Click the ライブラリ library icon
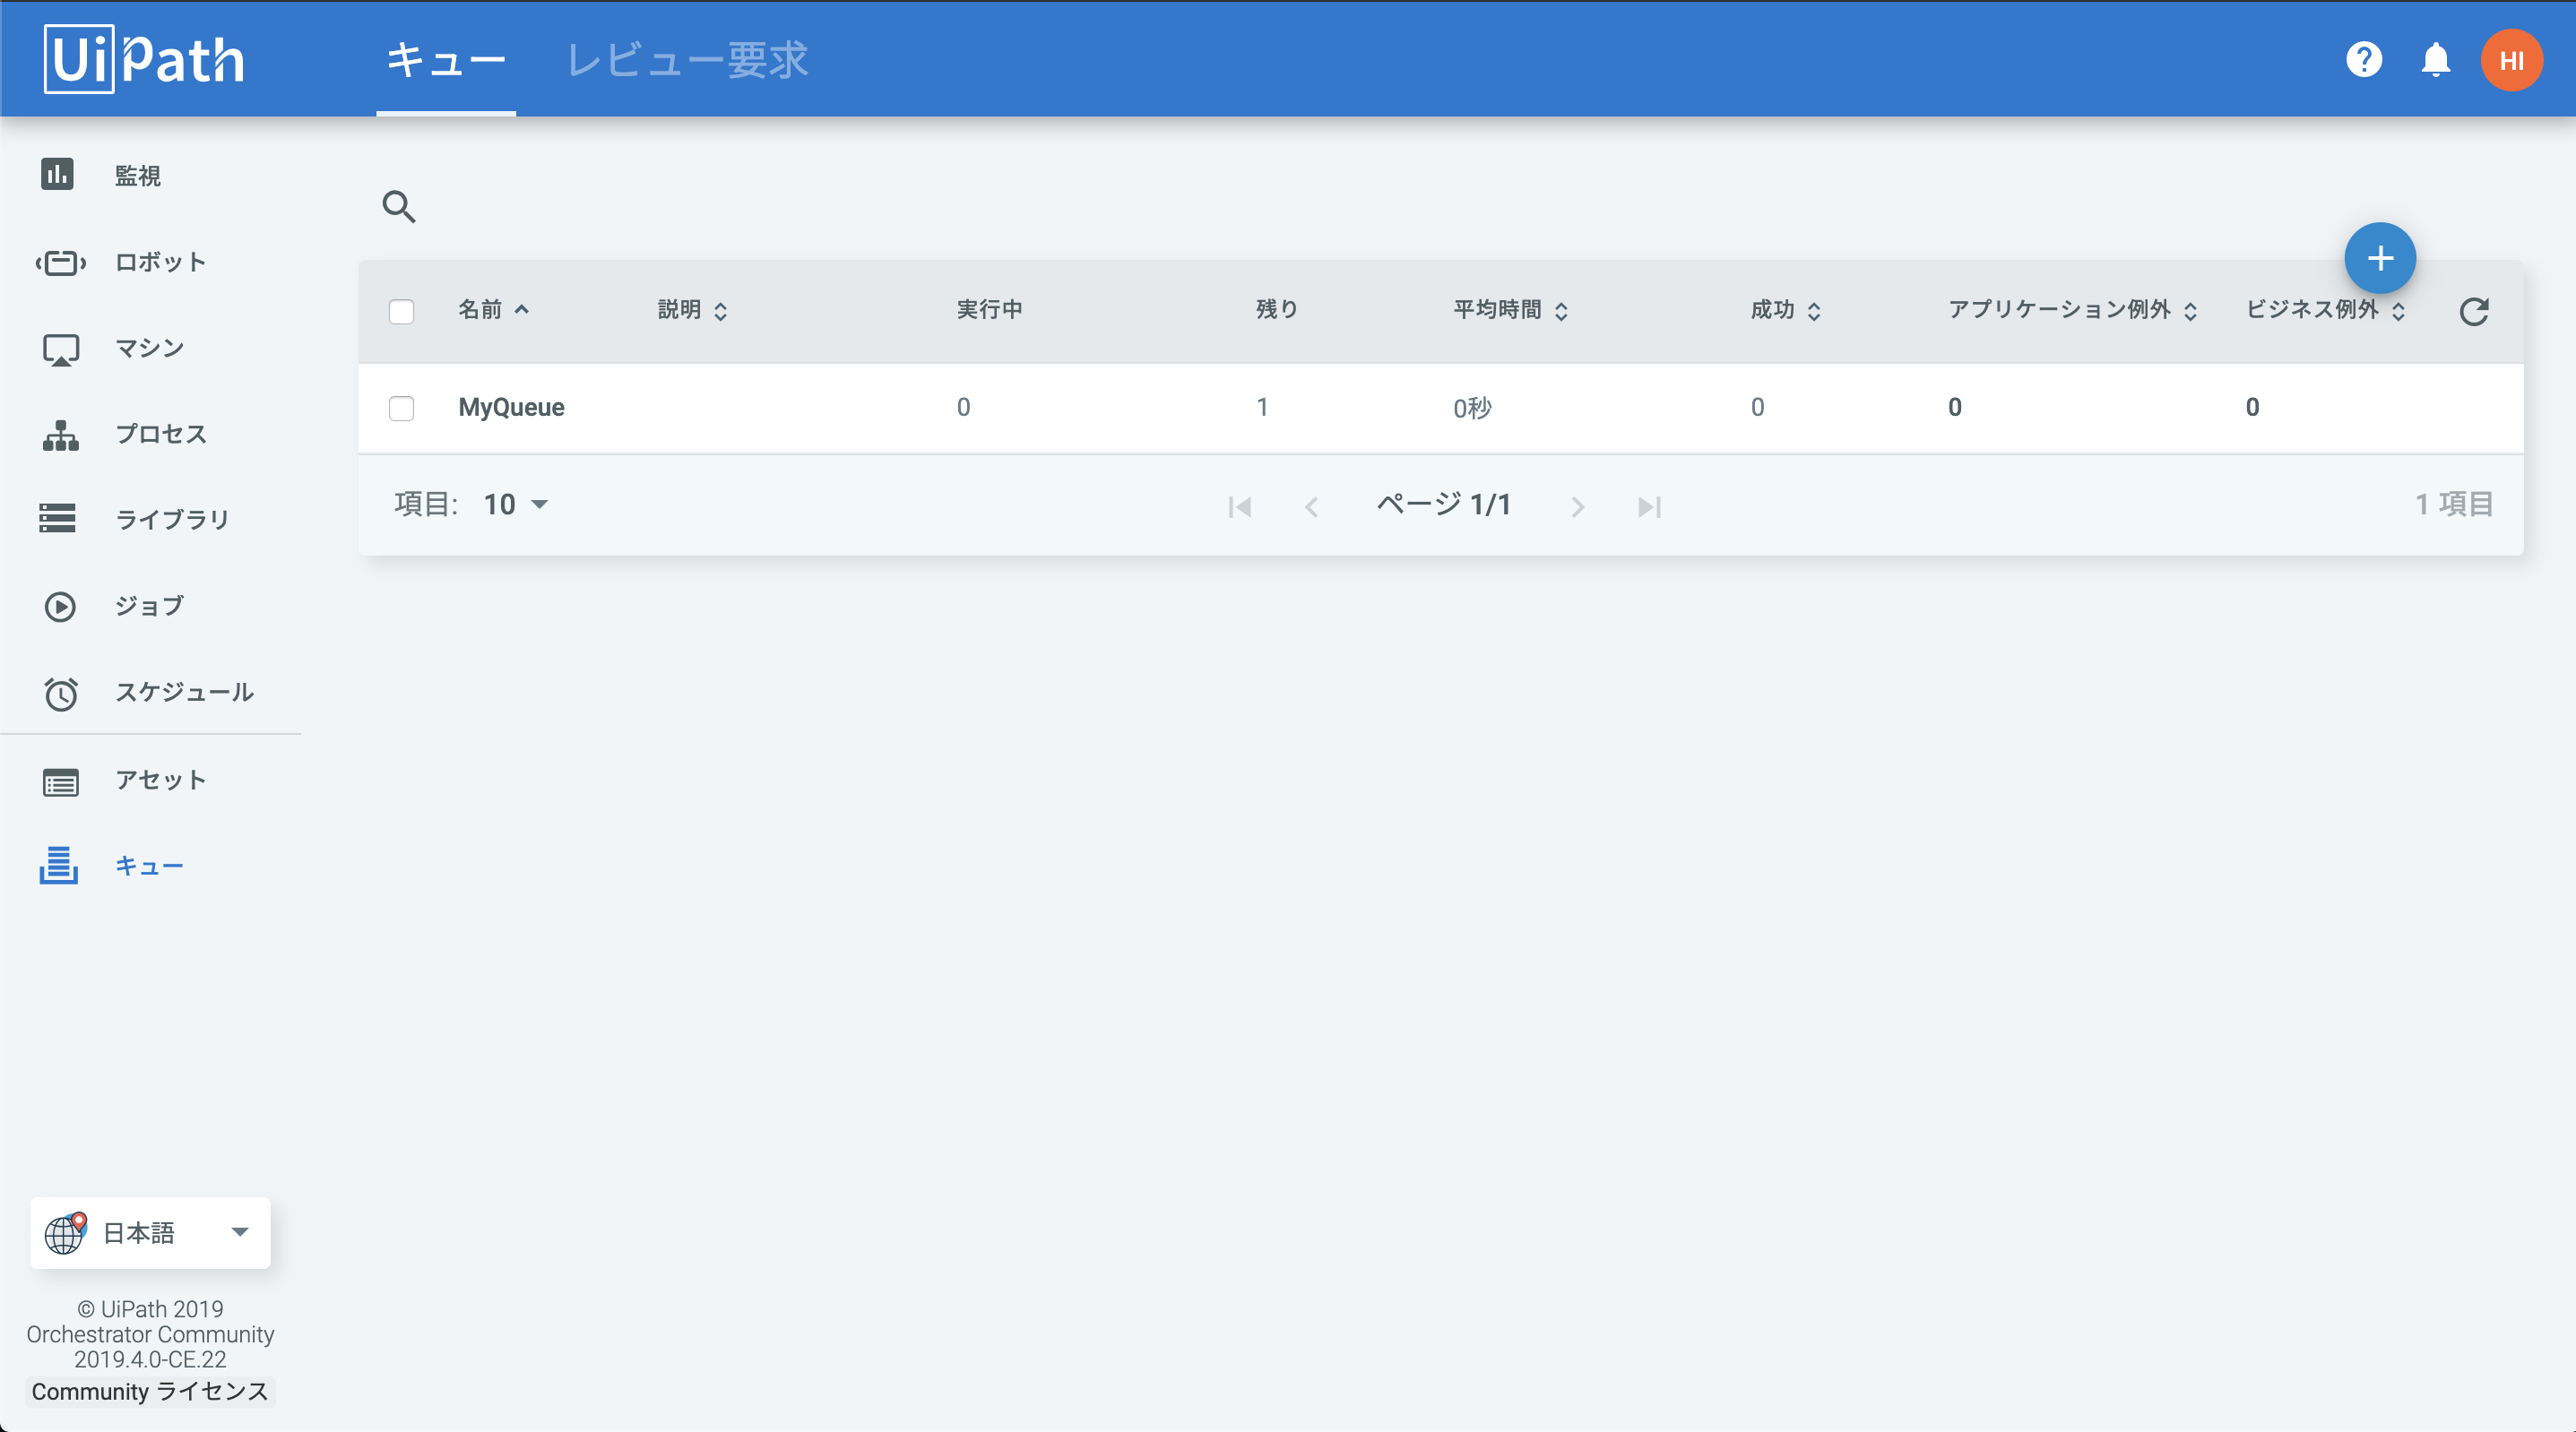This screenshot has height=1432, width=2576. tap(58, 518)
